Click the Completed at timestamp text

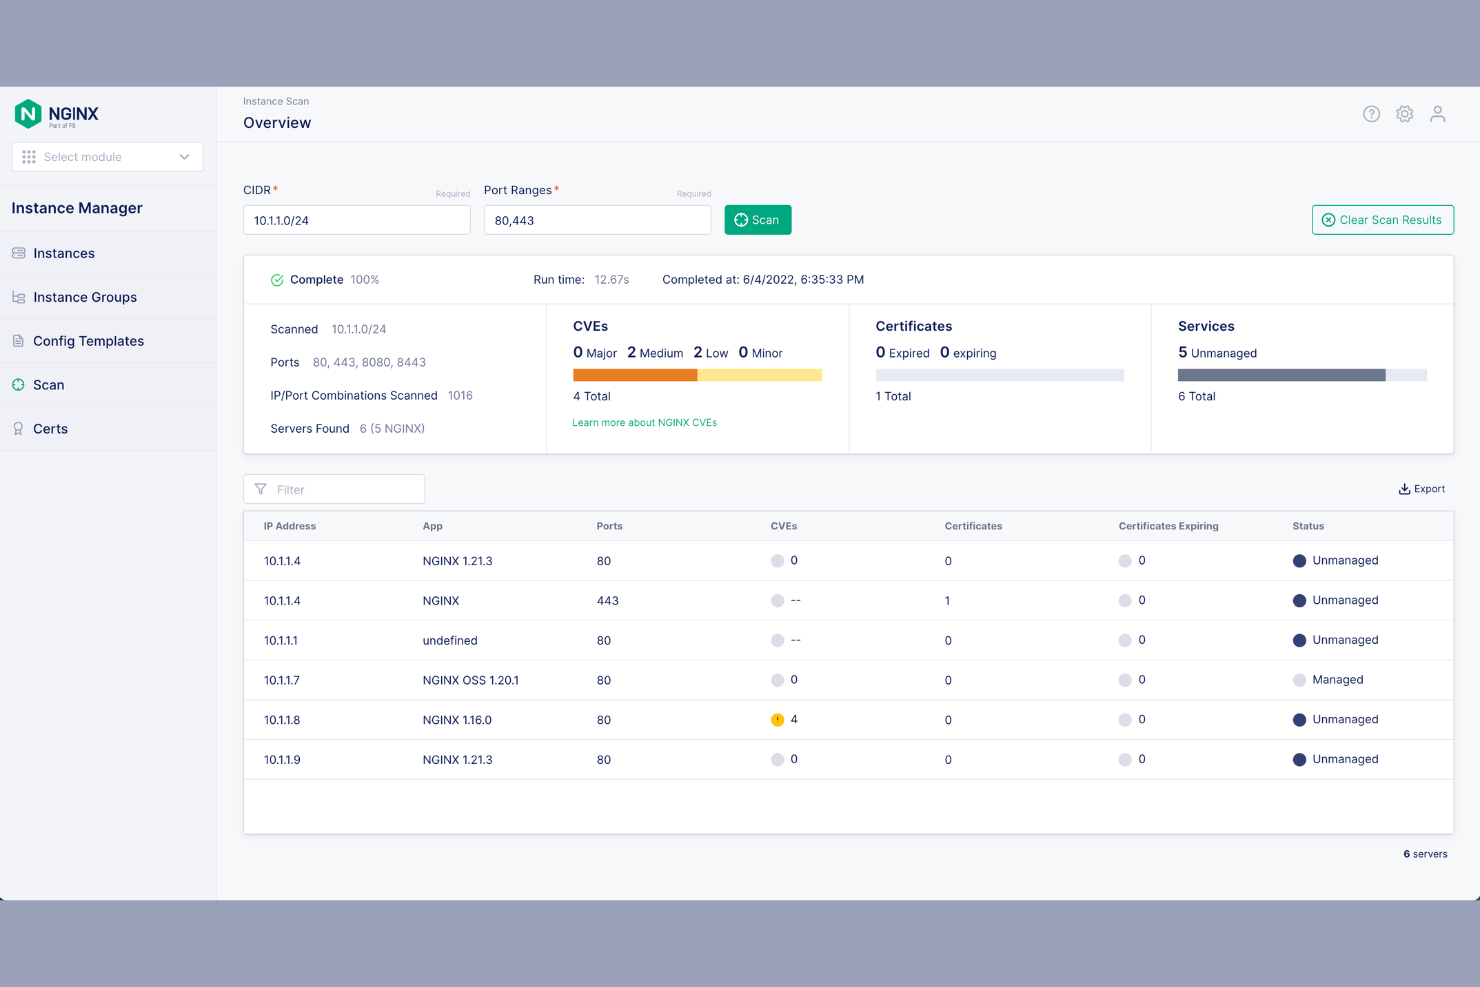(762, 280)
